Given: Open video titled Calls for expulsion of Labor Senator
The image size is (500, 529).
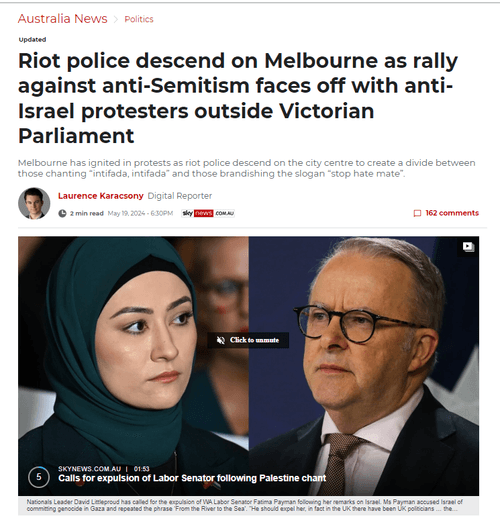Looking at the screenshot, I should click(192, 478).
